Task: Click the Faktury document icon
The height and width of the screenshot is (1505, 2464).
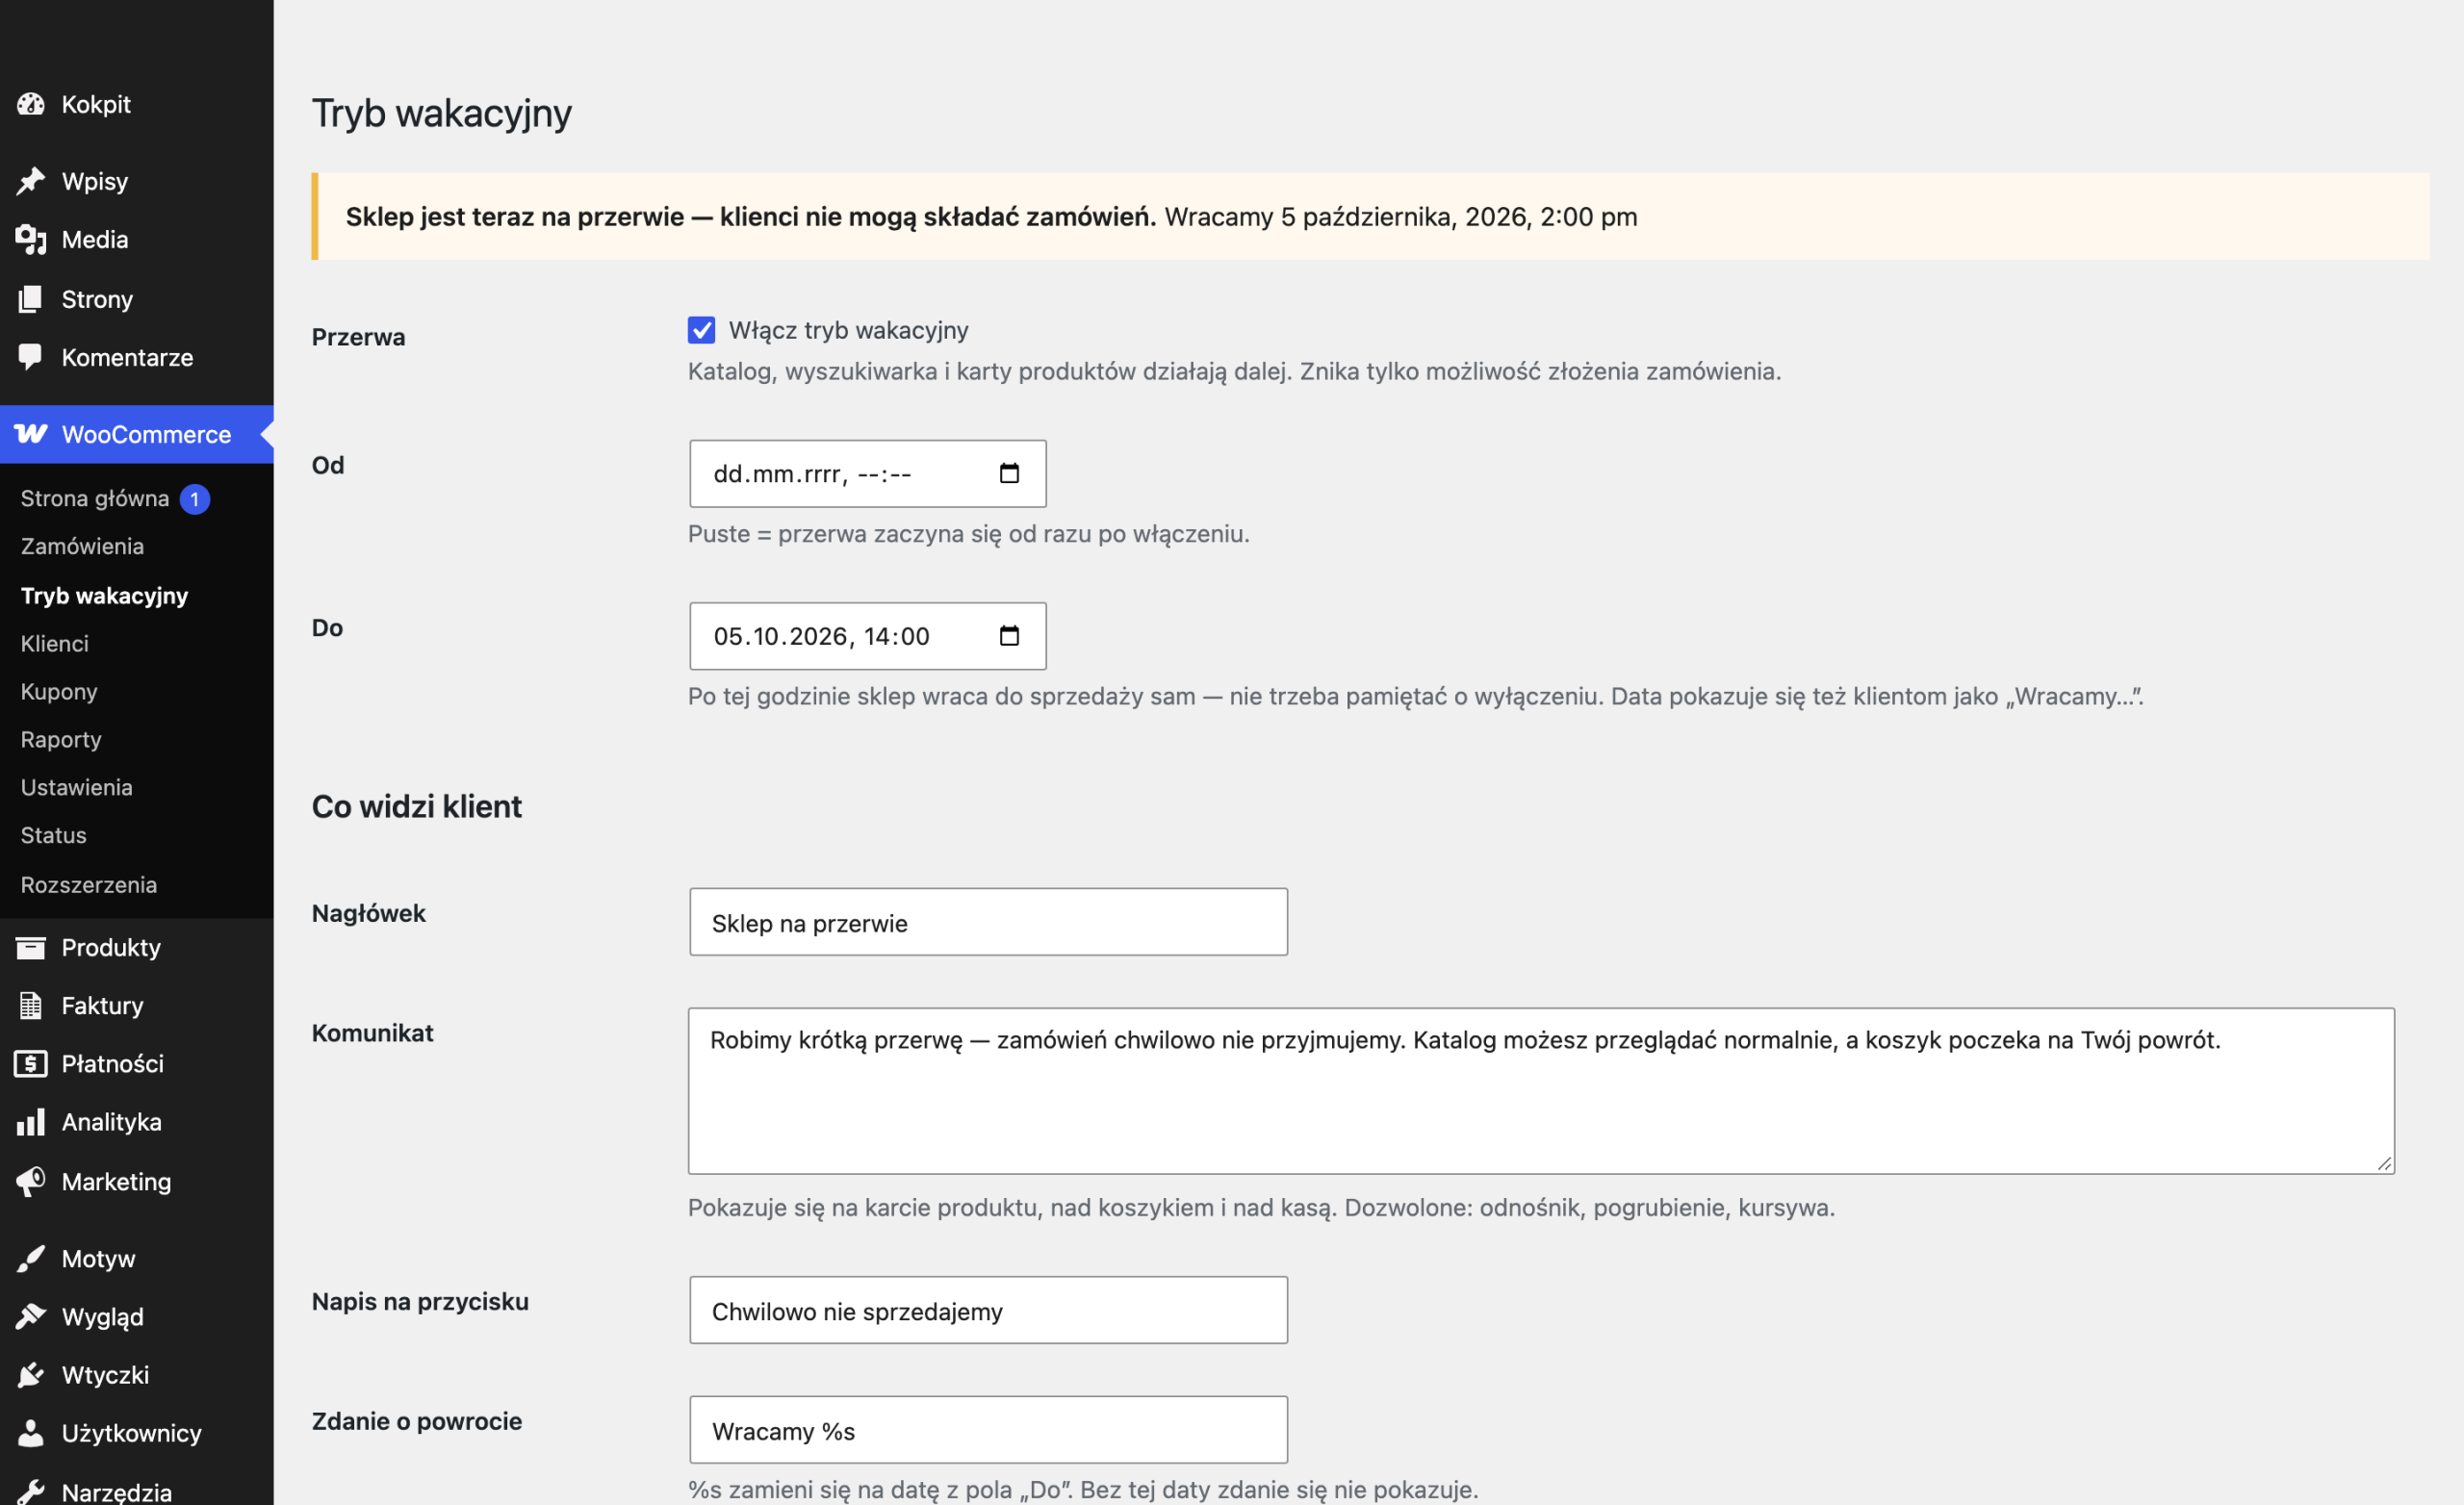Action: [31, 1005]
